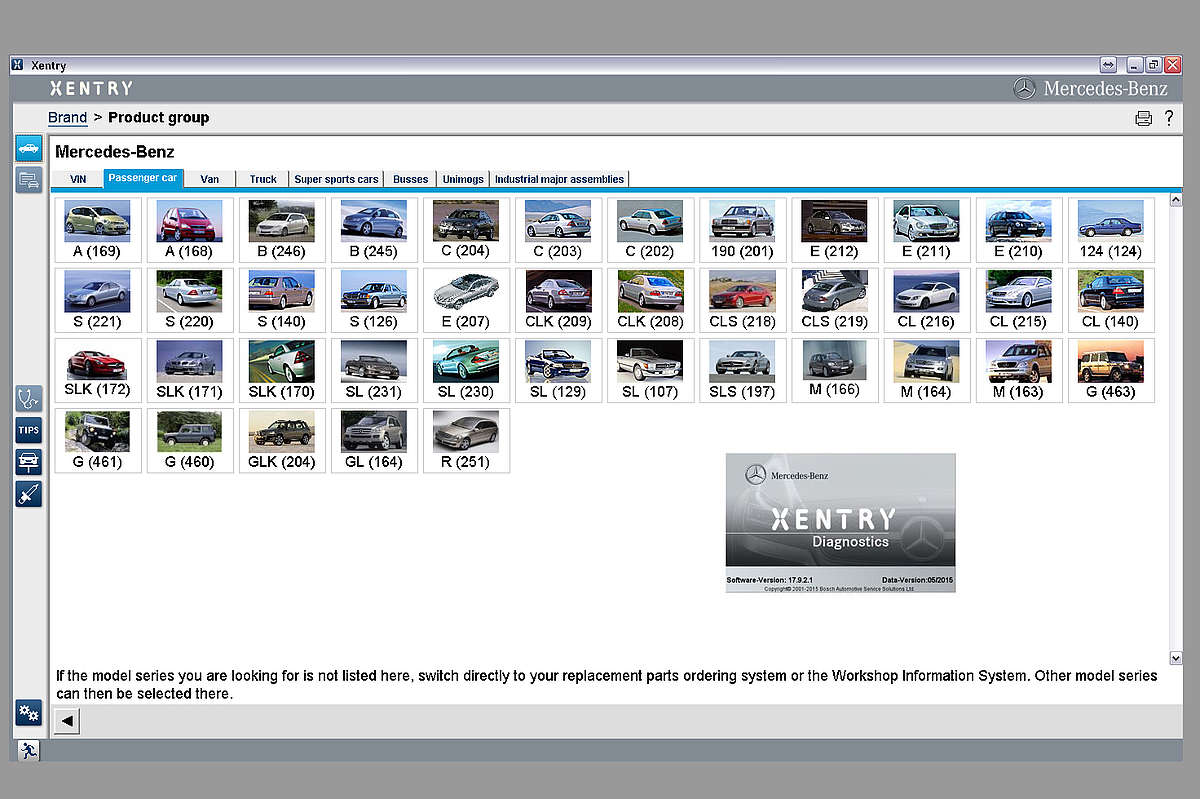This screenshot has height=799, width=1200.
Task: Open the TIPS sidebar icon
Action: tap(28, 430)
